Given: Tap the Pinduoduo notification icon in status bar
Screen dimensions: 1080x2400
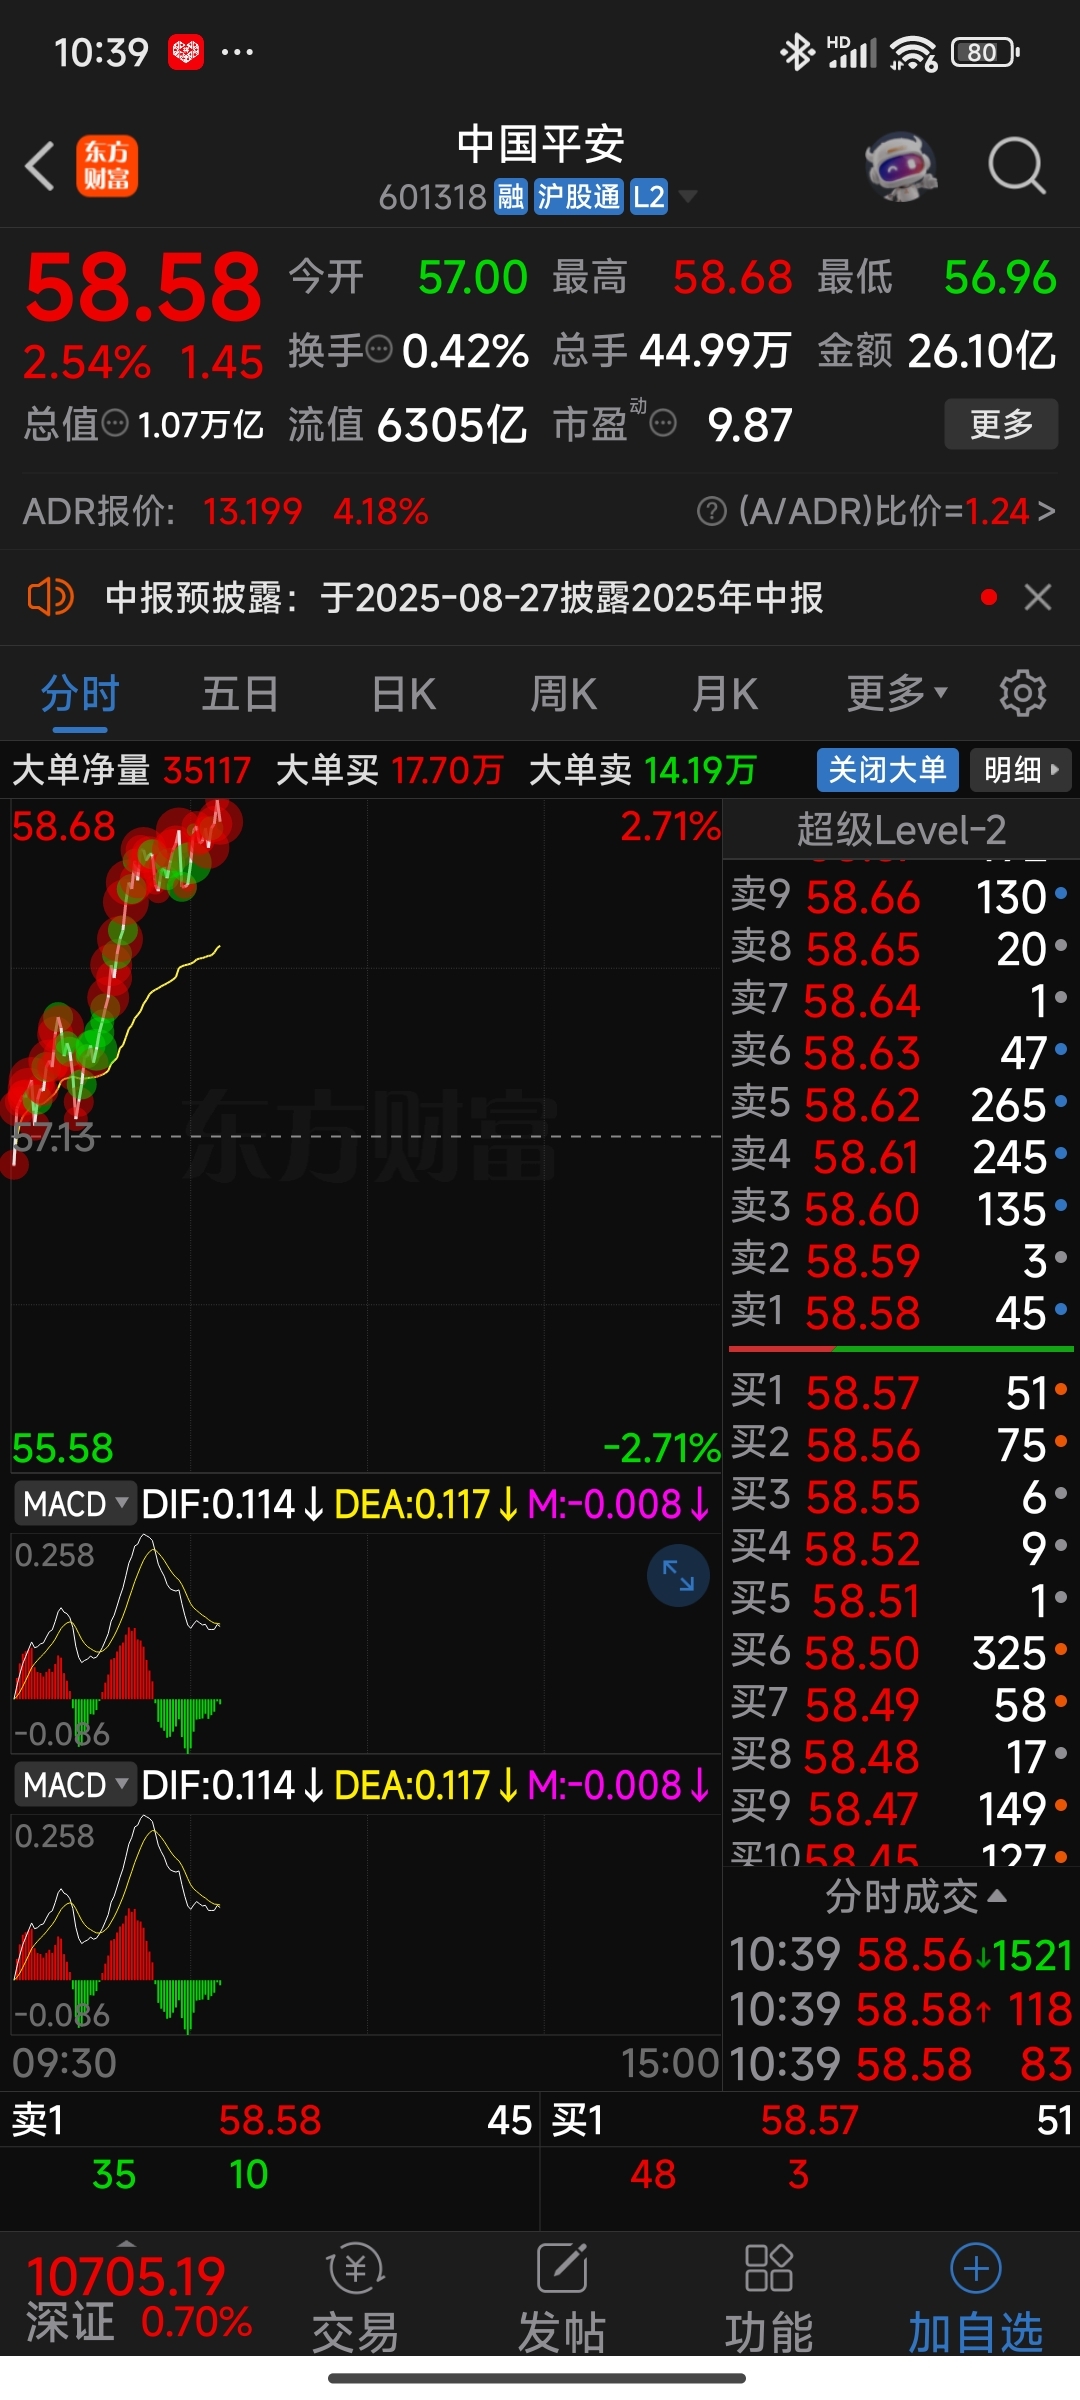Looking at the screenshot, I should tap(186, 52).
